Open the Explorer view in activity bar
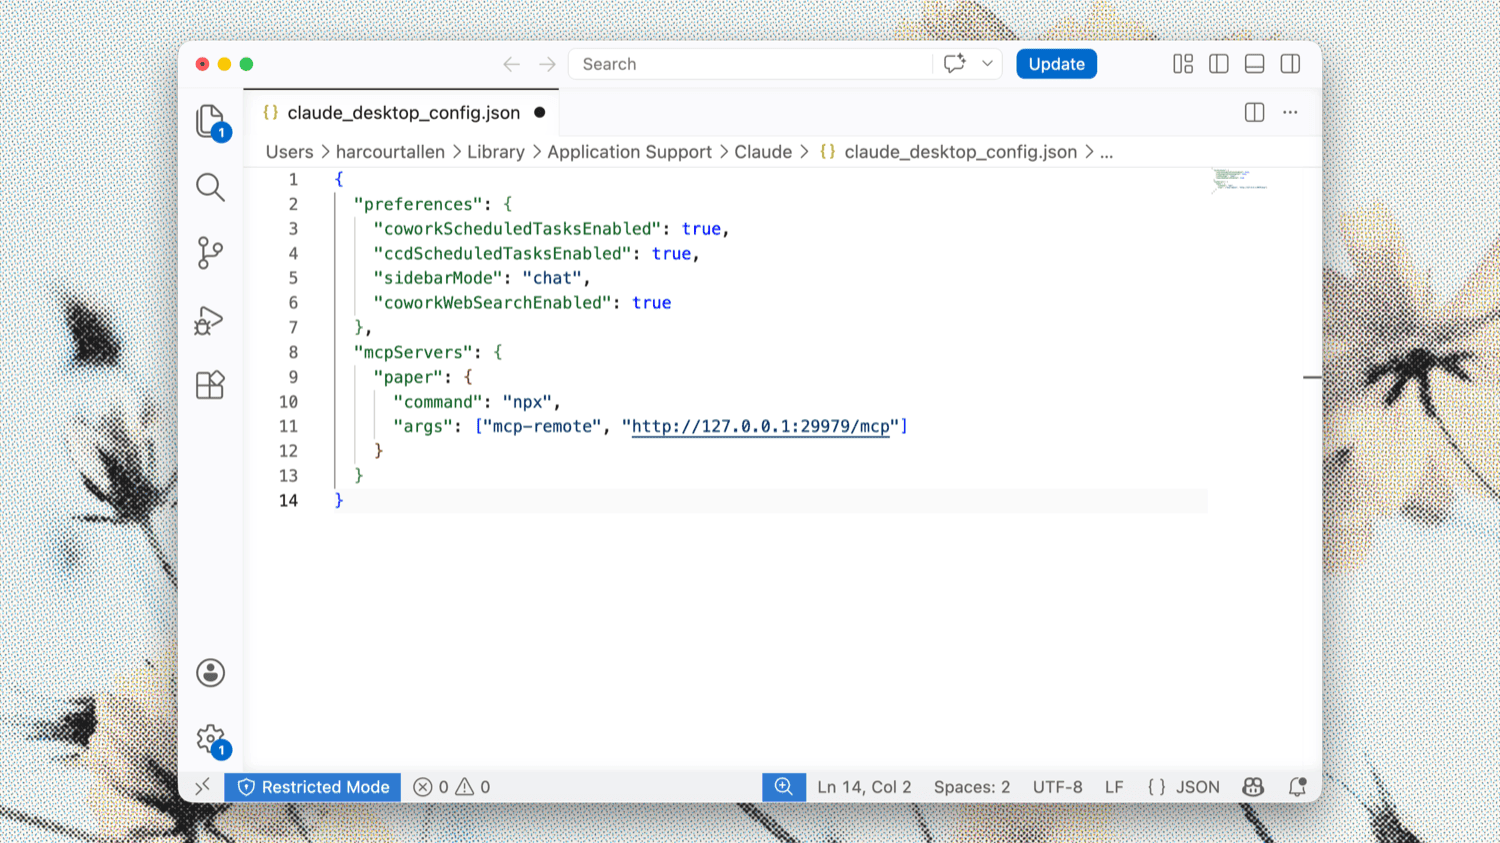1500x843 pixels. 211,123
